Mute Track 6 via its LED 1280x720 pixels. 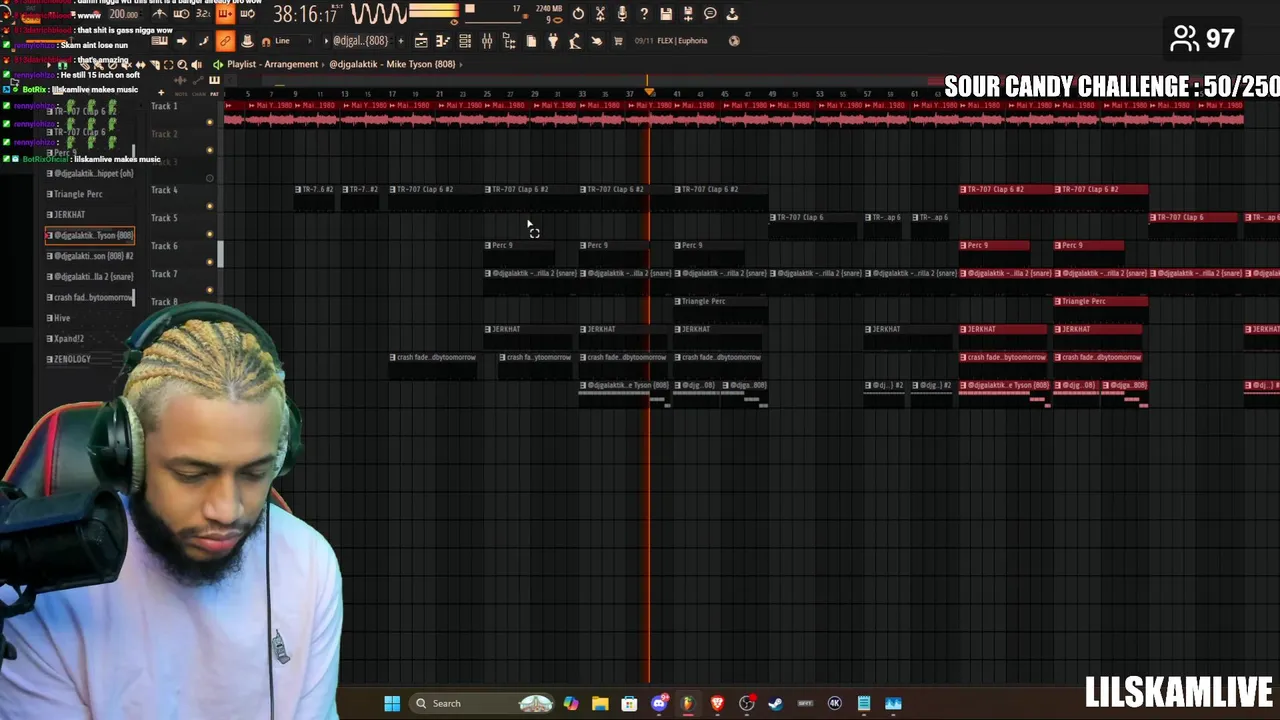[x=210, y=262]
